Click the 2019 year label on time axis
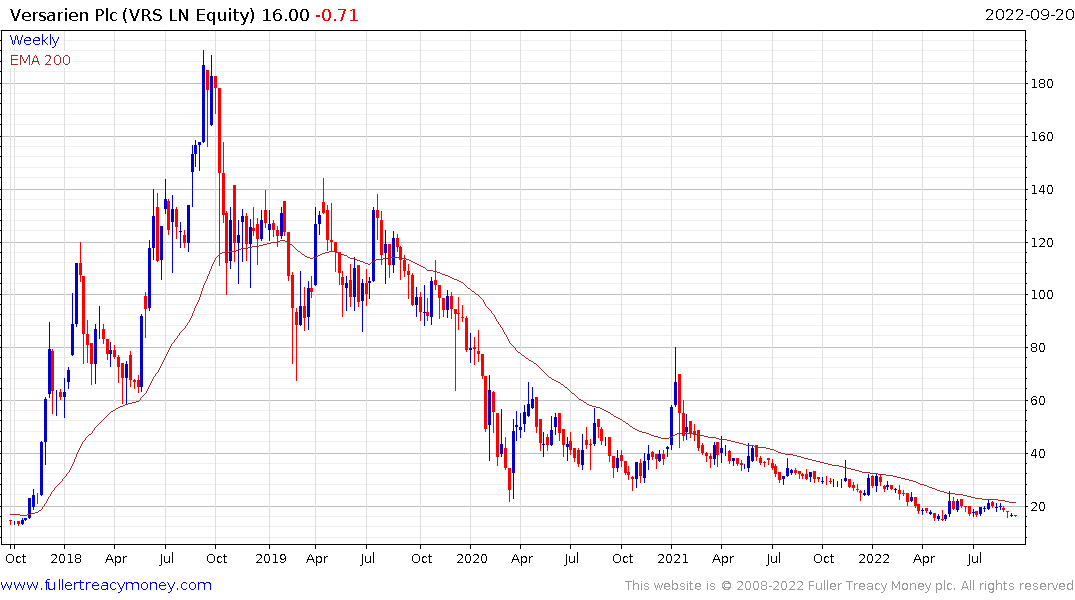The width and height of the screenshot is (1075, 600). pos(271,558)
